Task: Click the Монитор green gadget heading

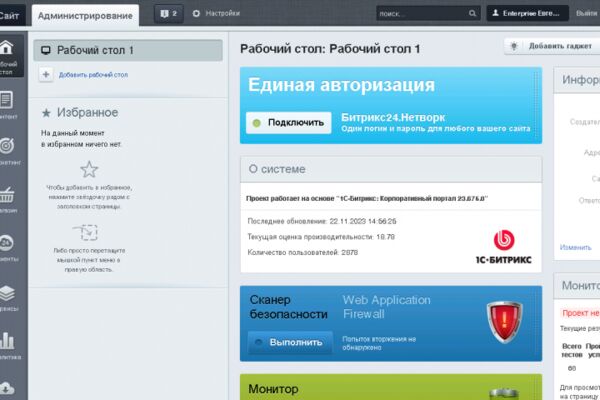Action: coord(273,389)
